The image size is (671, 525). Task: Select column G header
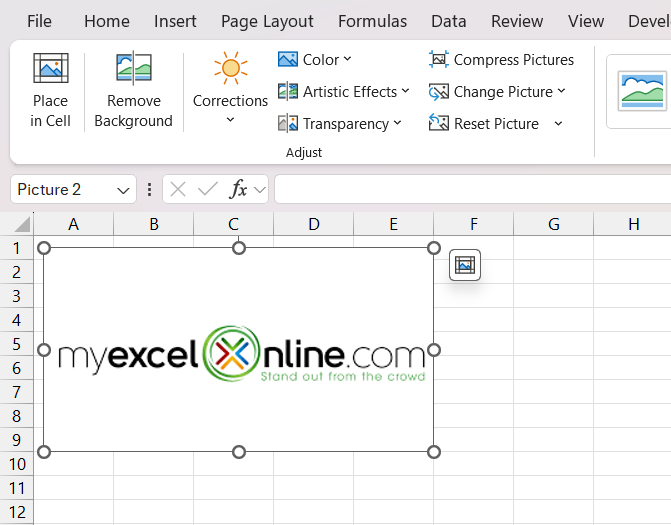[x=554, y=224]
